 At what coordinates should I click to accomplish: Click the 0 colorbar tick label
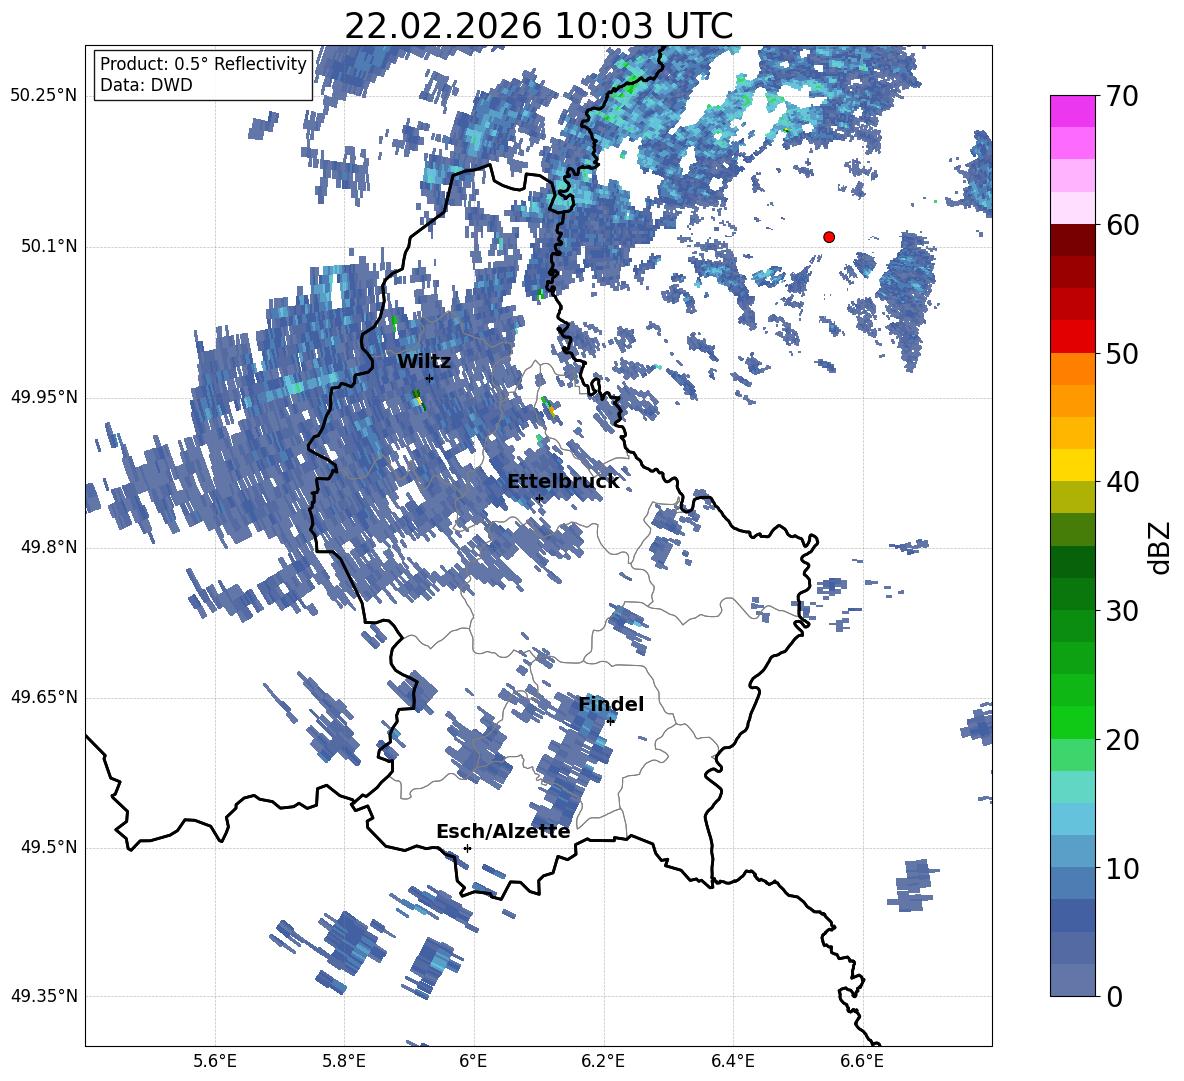point(1114,996)
